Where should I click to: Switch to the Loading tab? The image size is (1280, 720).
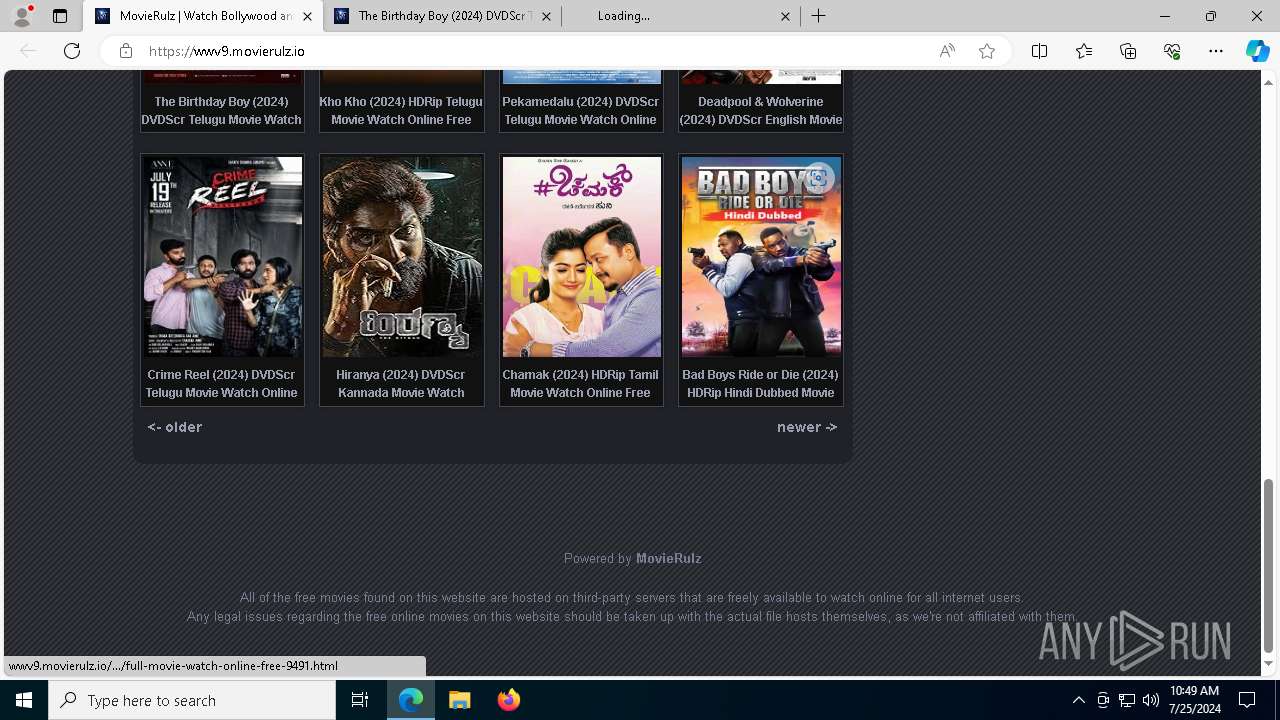click(680, 16)
